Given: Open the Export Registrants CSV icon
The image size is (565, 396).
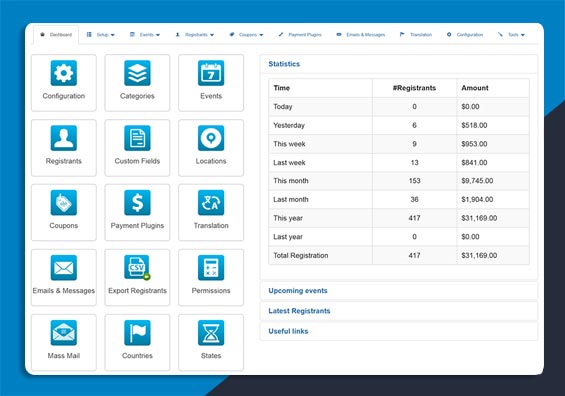Looking at the screenshot, I should tap(137, 267).
